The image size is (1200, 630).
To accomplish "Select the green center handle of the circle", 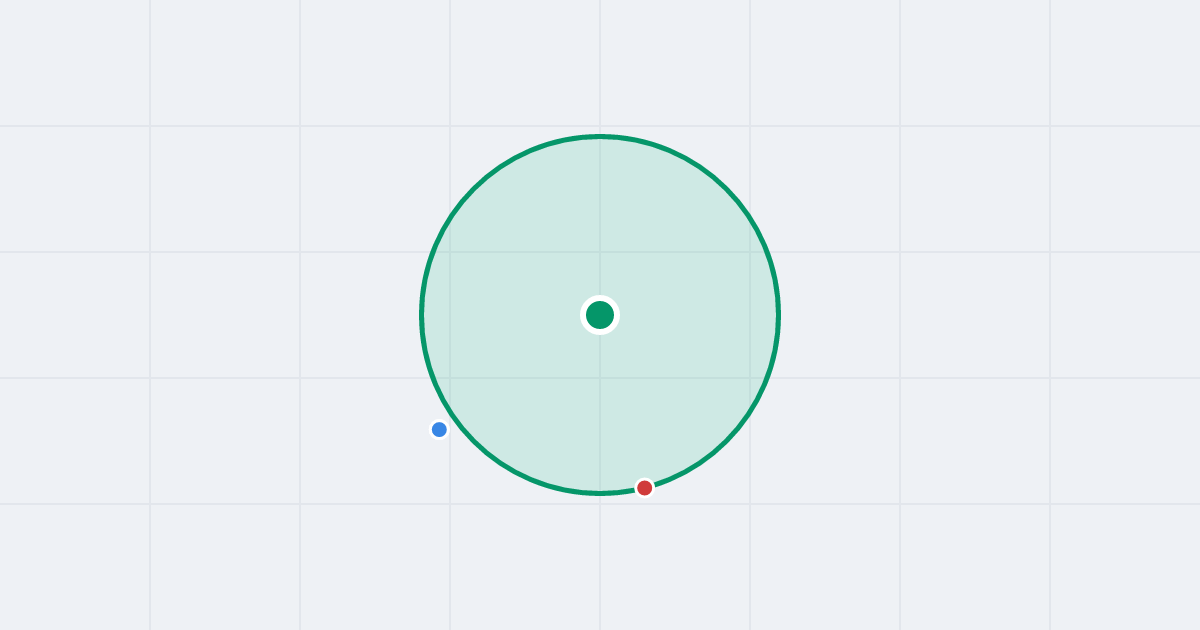I will [x=600, y=315].
